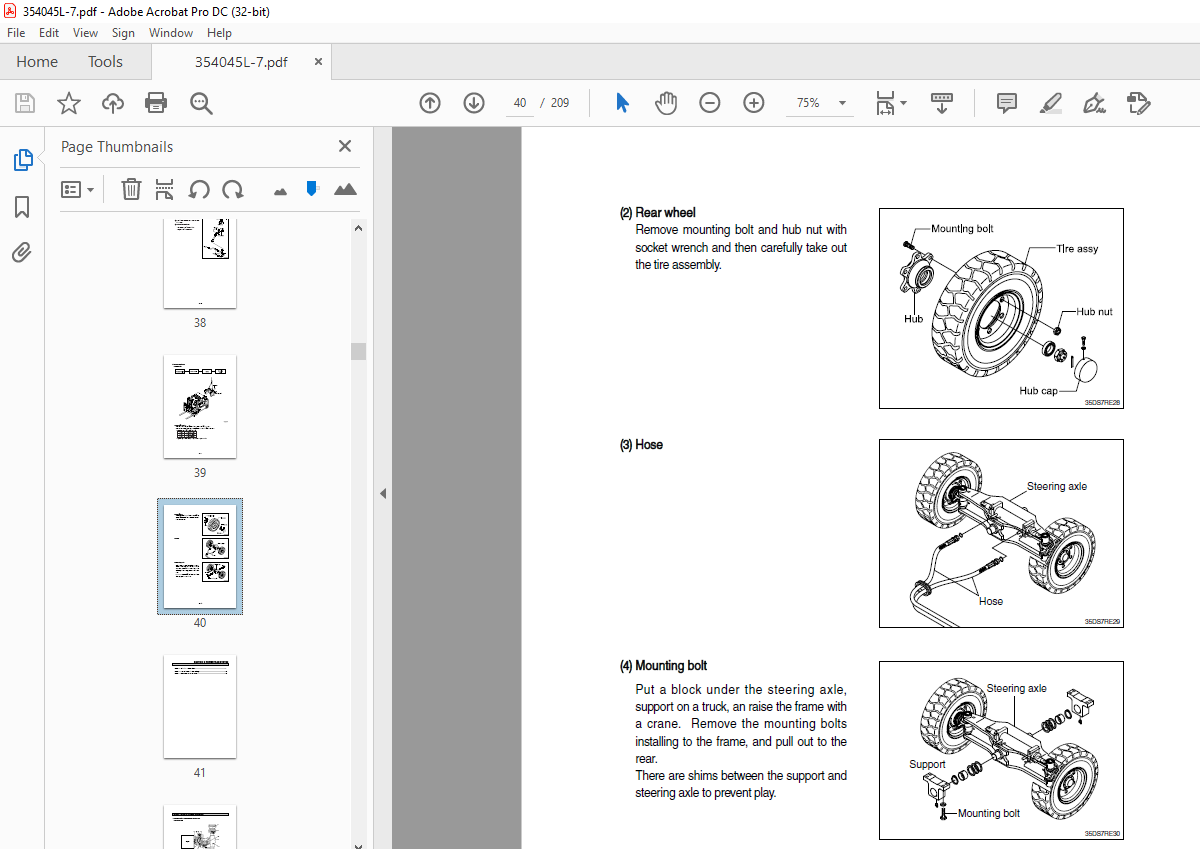This screenshot has height=849, width=1200.
Task: Open the Window menu
Action: point(171,33)
